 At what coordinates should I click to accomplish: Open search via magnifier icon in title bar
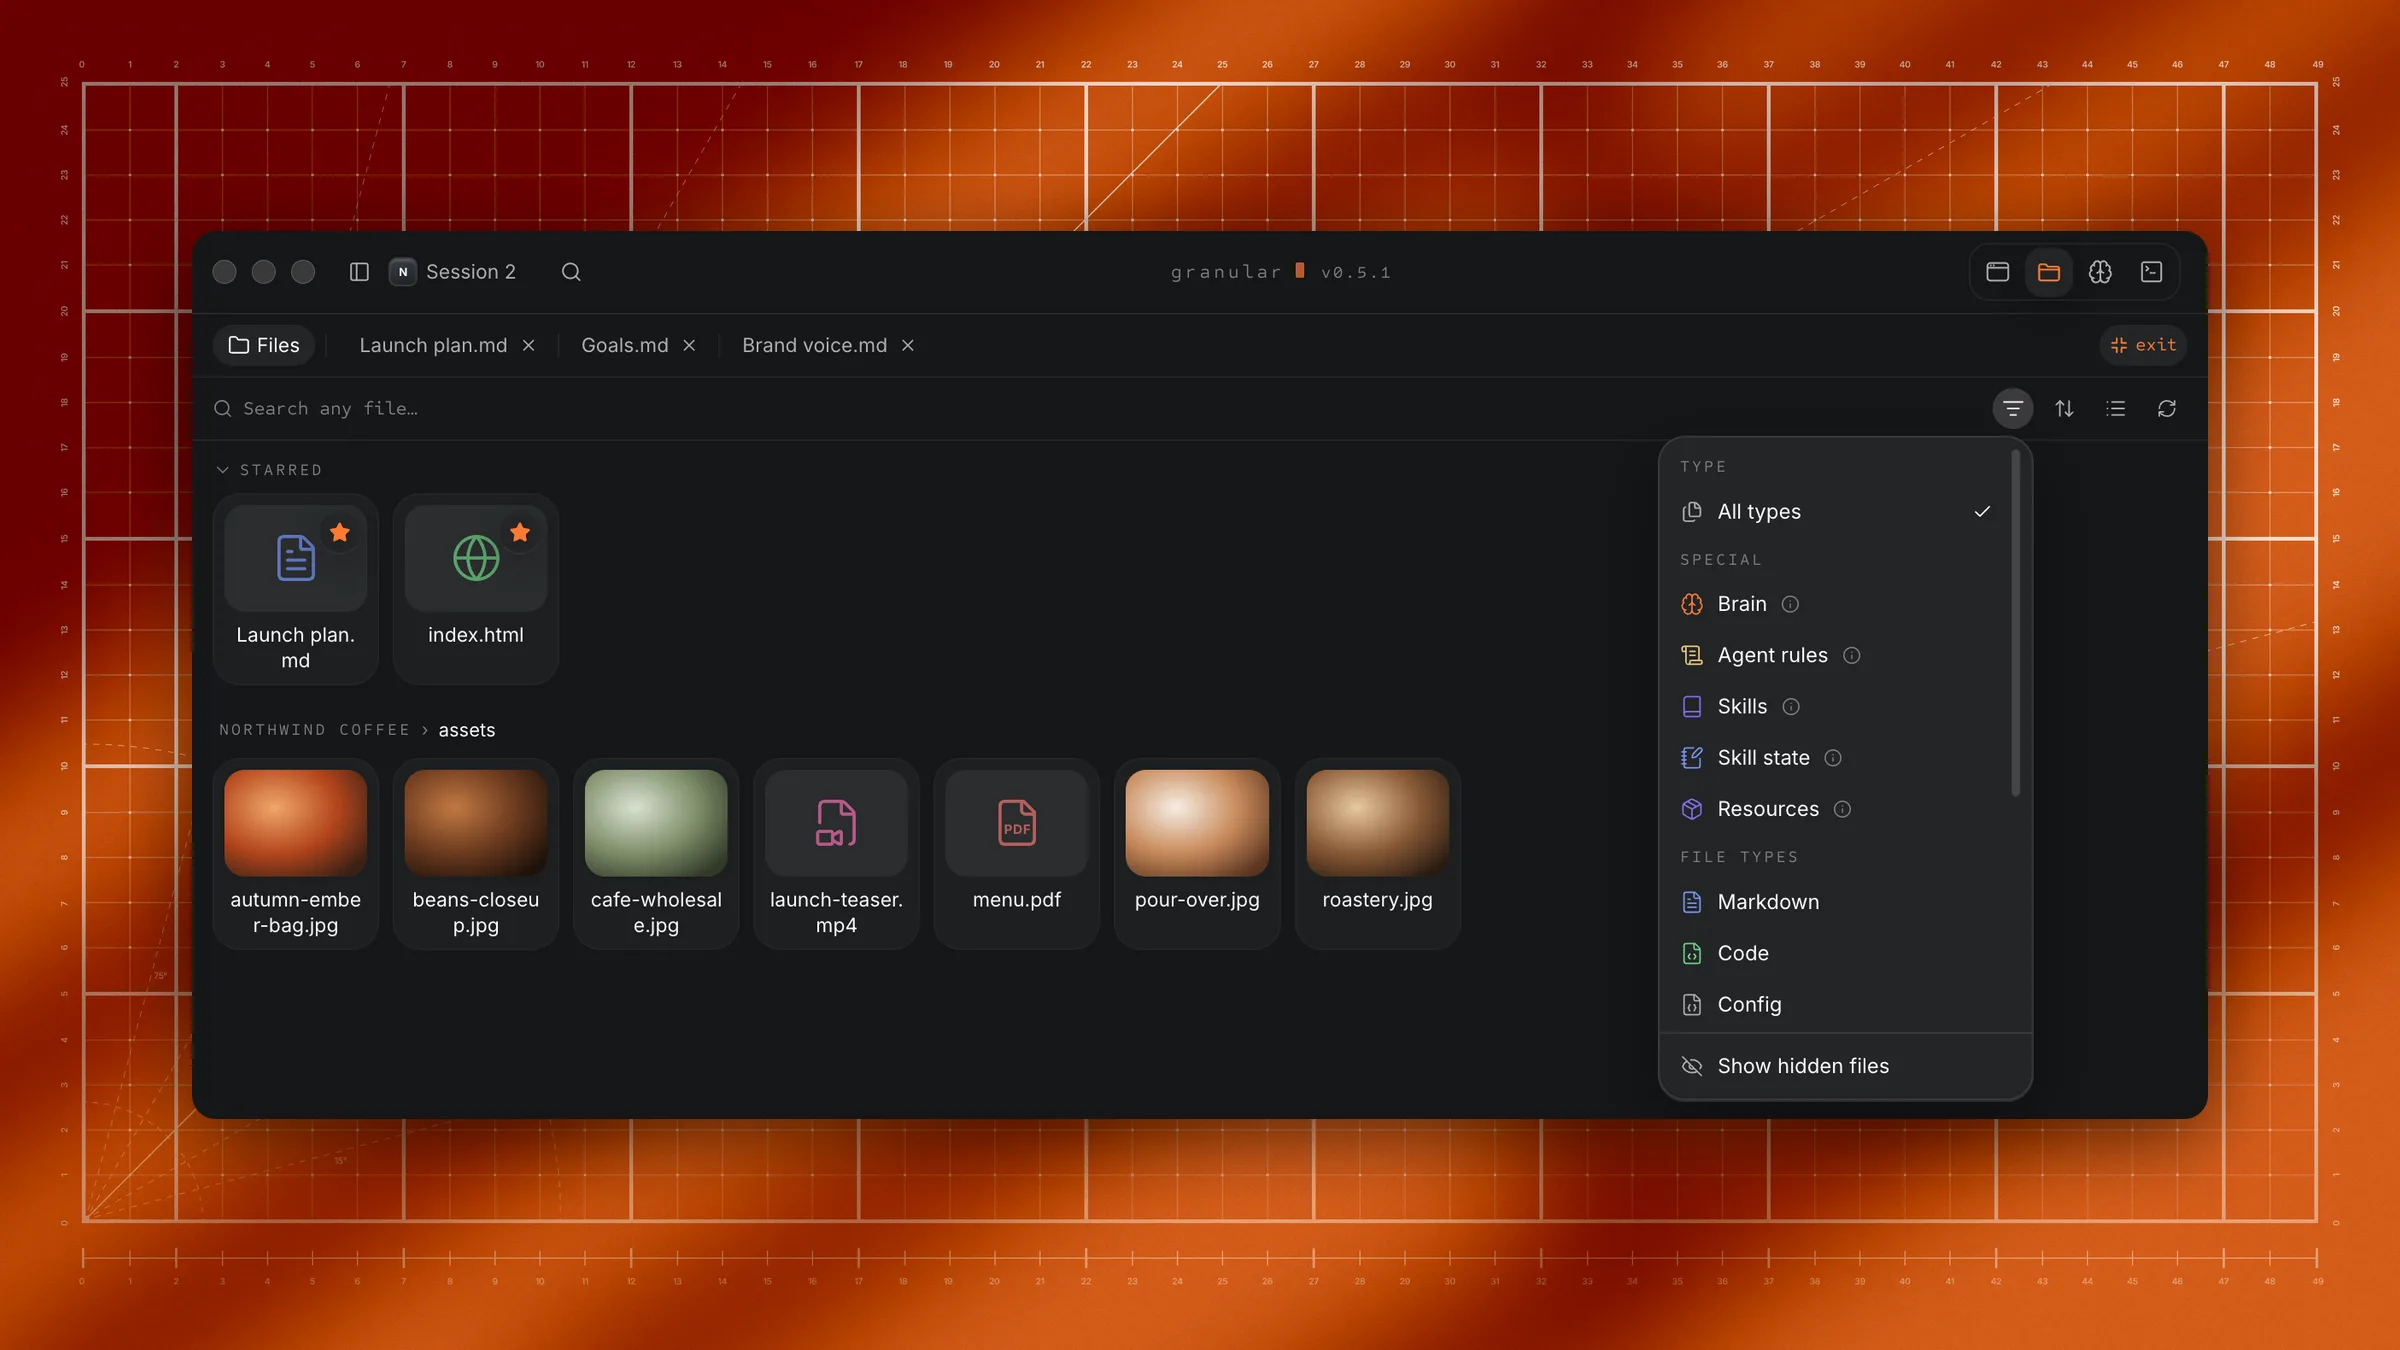[571, 272]
